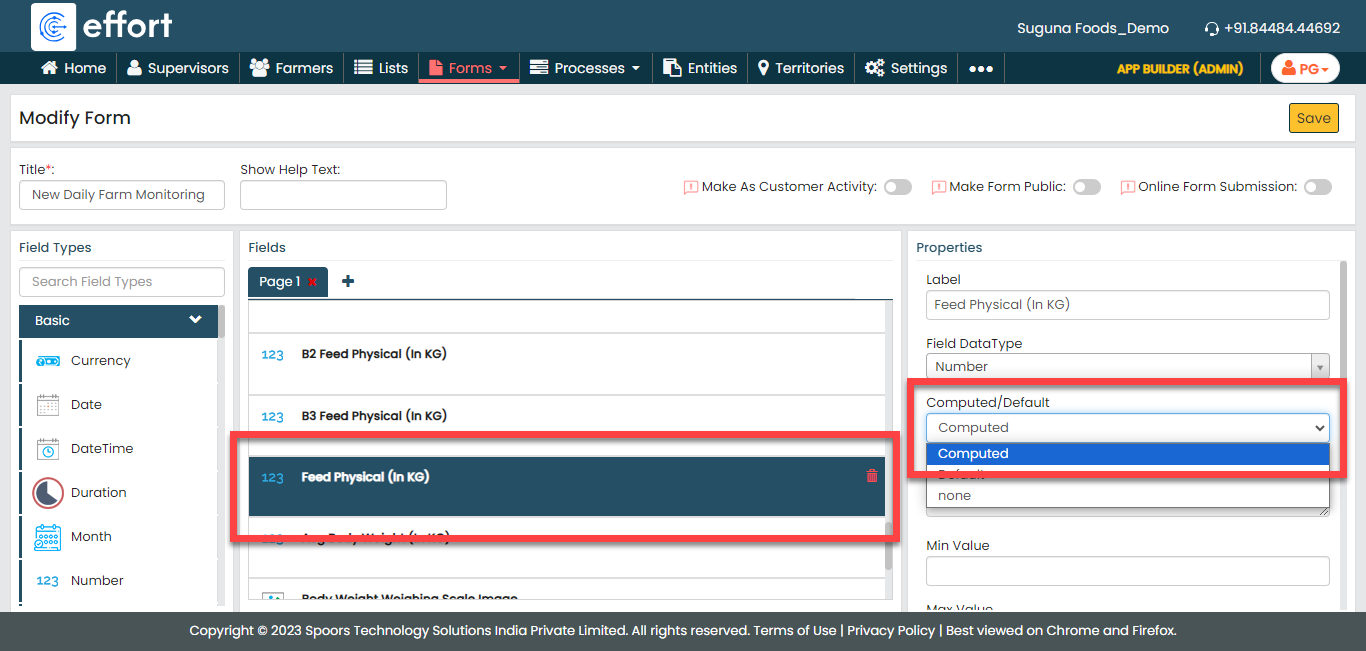Open the Privacy Policy link

tap(890, 631)
